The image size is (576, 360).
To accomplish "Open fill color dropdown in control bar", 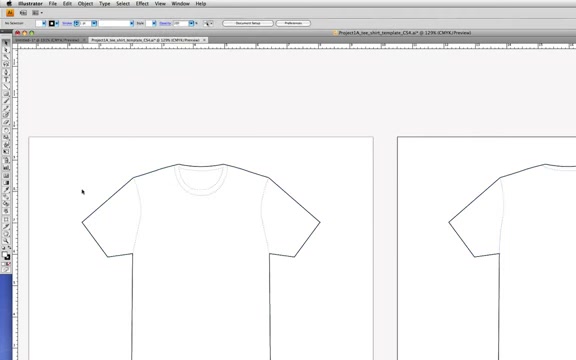I will pos(44,23).
